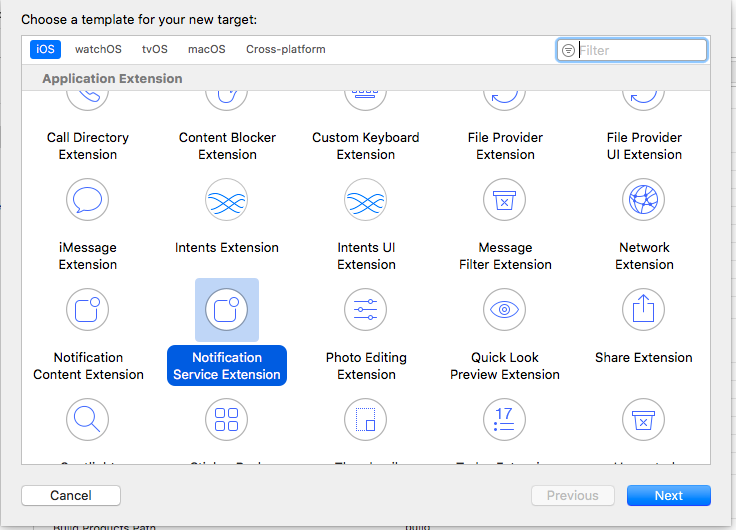Click the 'Share Extension' label text
736x530 pixels.
[x=644, y=358]
